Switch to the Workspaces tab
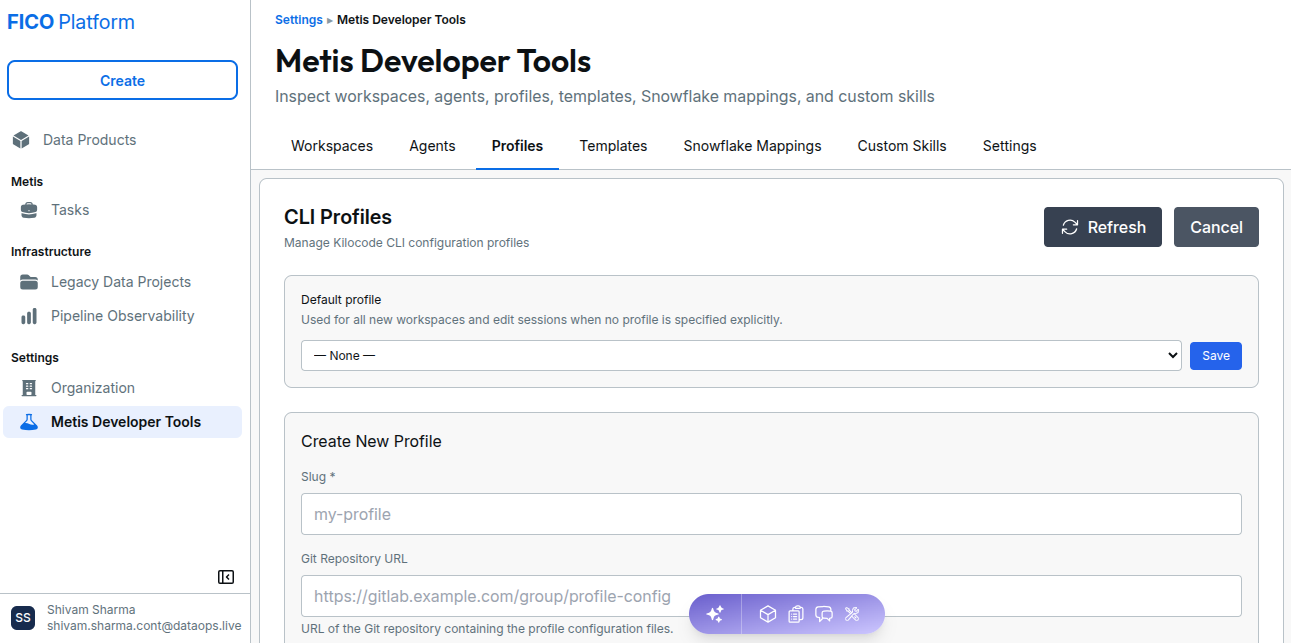The width and height of the screenshot is (1291, 643). 332,146
